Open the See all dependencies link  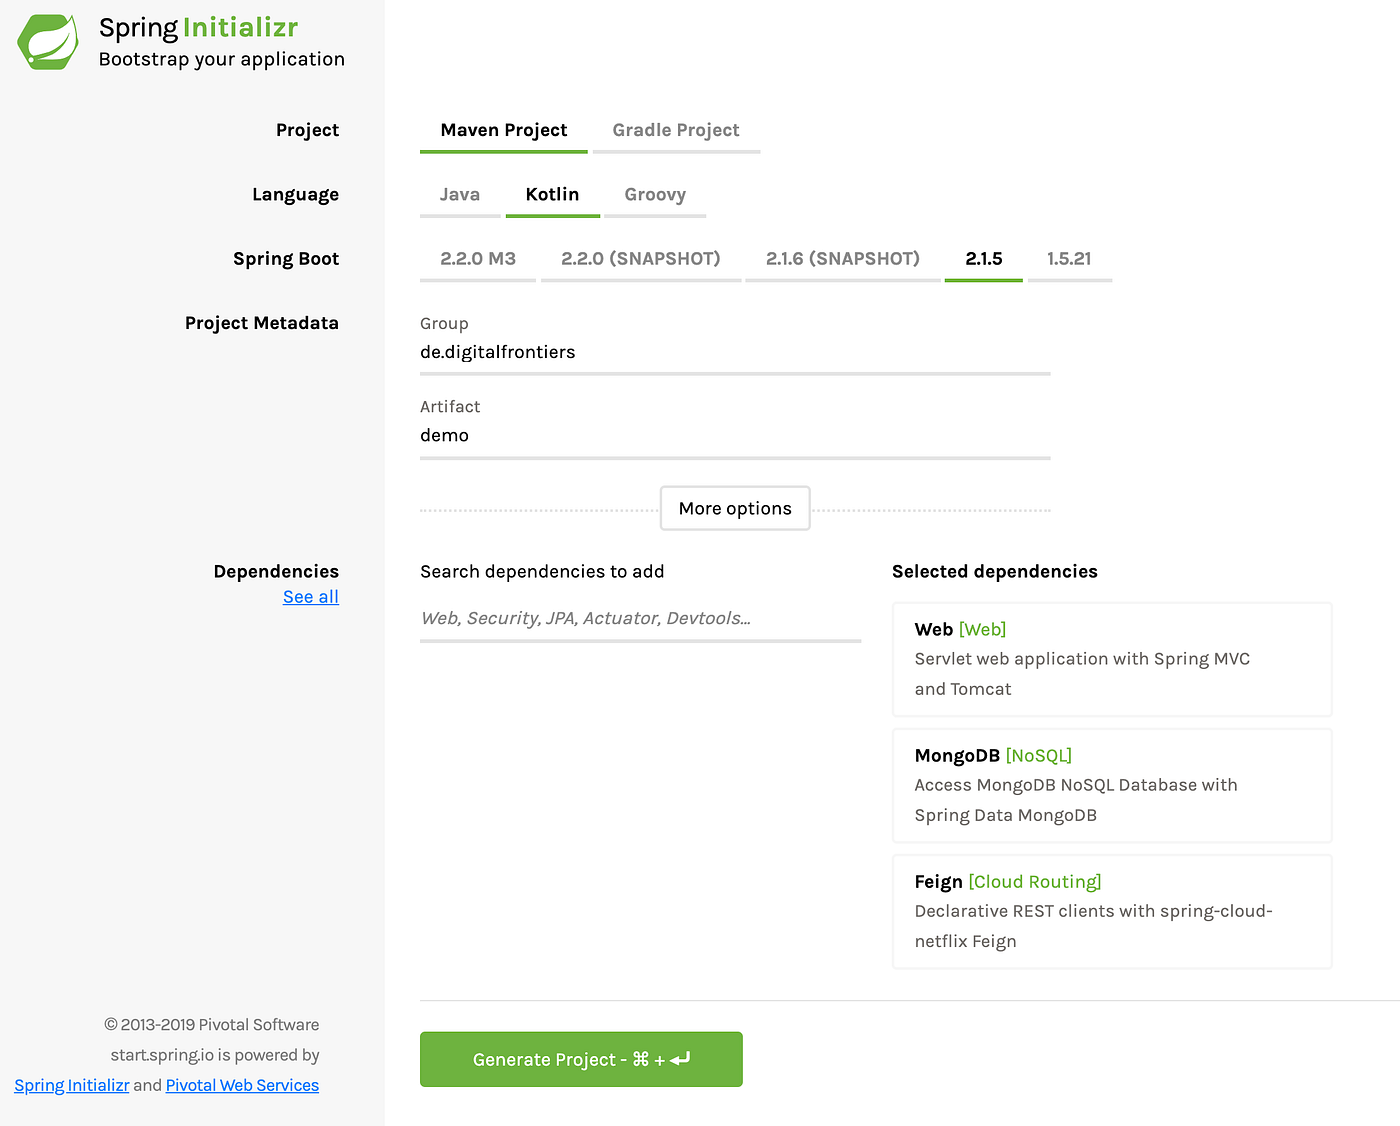click(x=310, y=596)
